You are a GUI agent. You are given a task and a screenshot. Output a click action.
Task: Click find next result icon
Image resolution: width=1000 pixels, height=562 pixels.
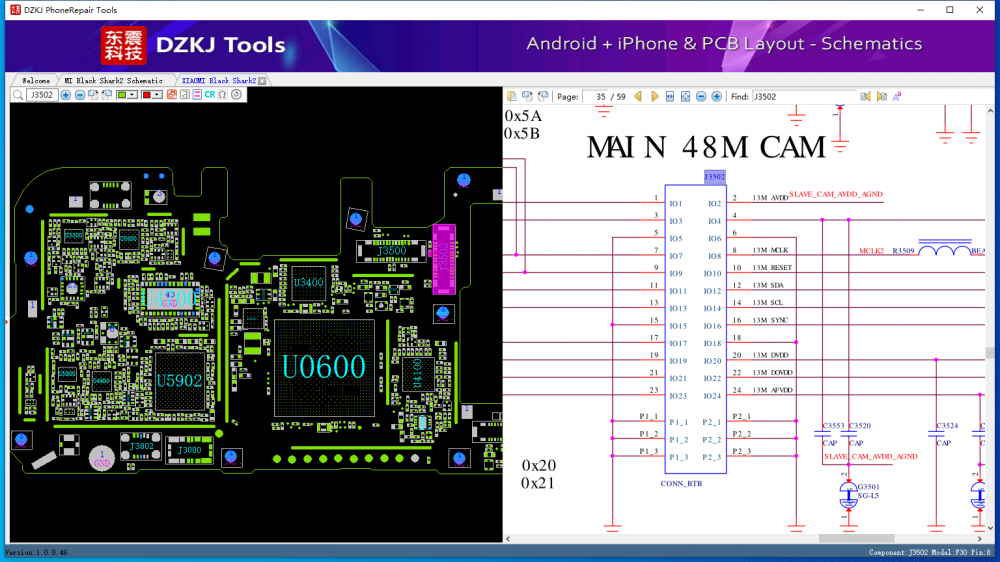click(882, 97)
